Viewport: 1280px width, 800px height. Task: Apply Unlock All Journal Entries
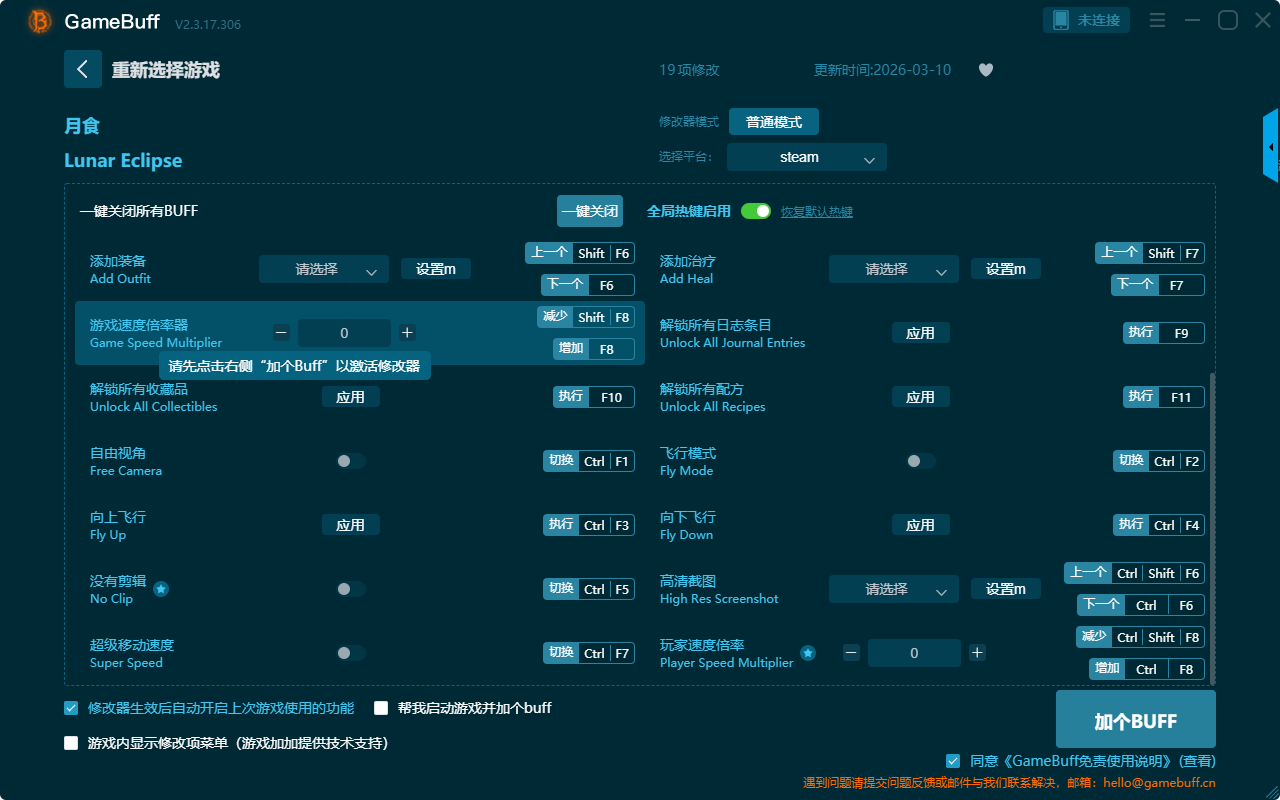920,333
